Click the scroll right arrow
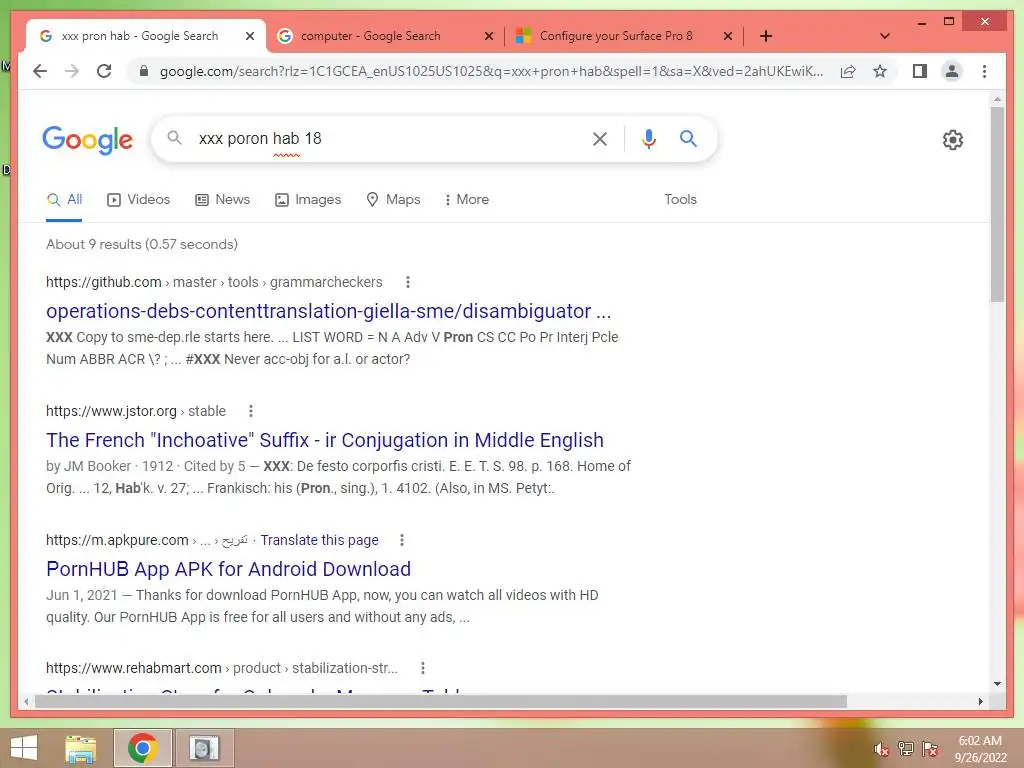Image resolution: width=1024 pixels, height=768 pixels. (x=980, y=701)
